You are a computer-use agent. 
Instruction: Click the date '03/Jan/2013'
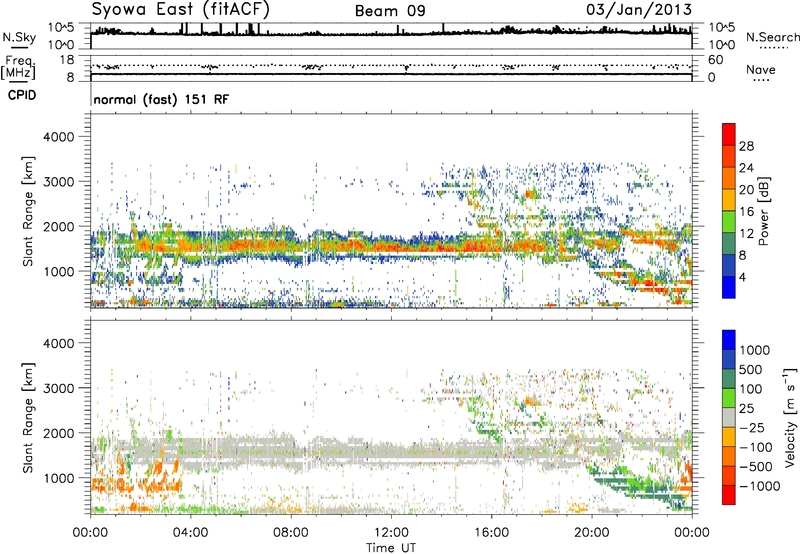[638, 10]
